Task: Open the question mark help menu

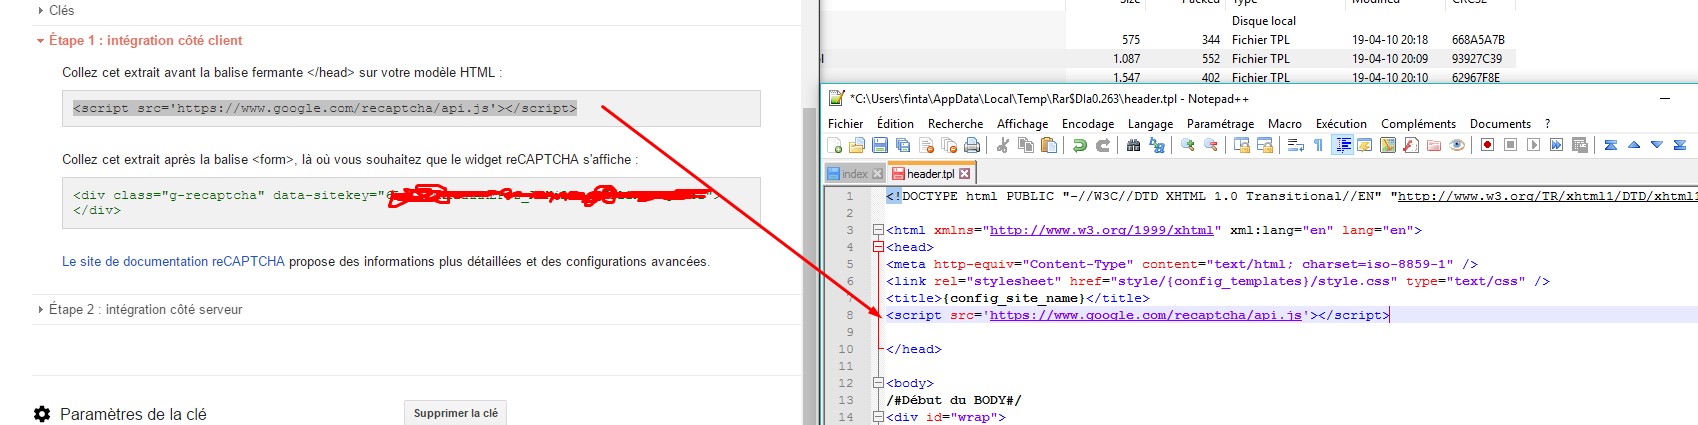Action: tap(1547, 124)
